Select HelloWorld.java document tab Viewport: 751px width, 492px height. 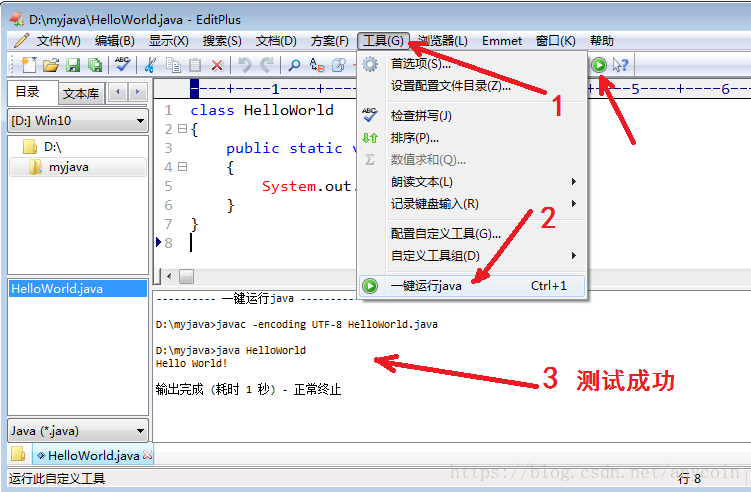93,455
